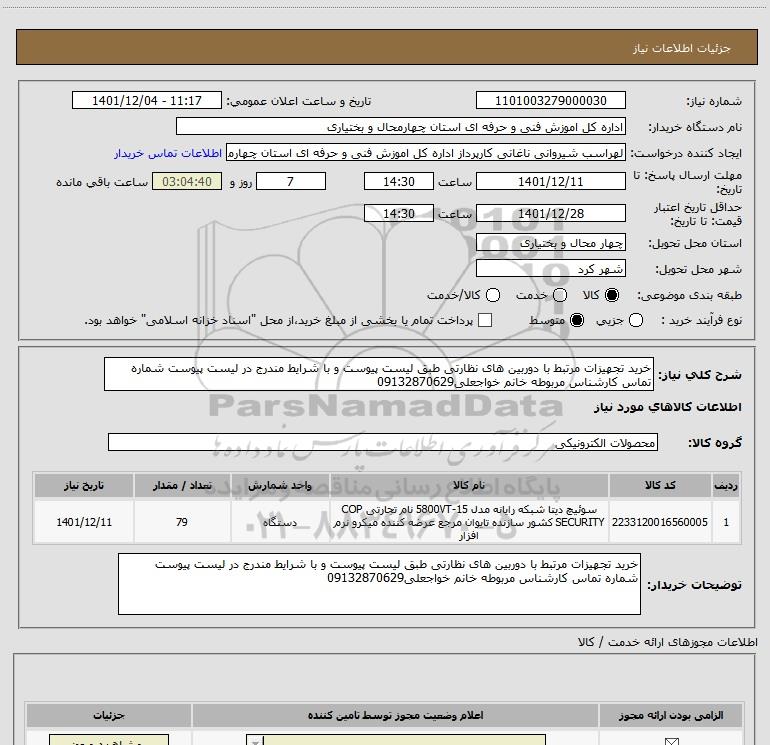Click the واحد شمارش column header
The image size is (770, 745).
280,485
